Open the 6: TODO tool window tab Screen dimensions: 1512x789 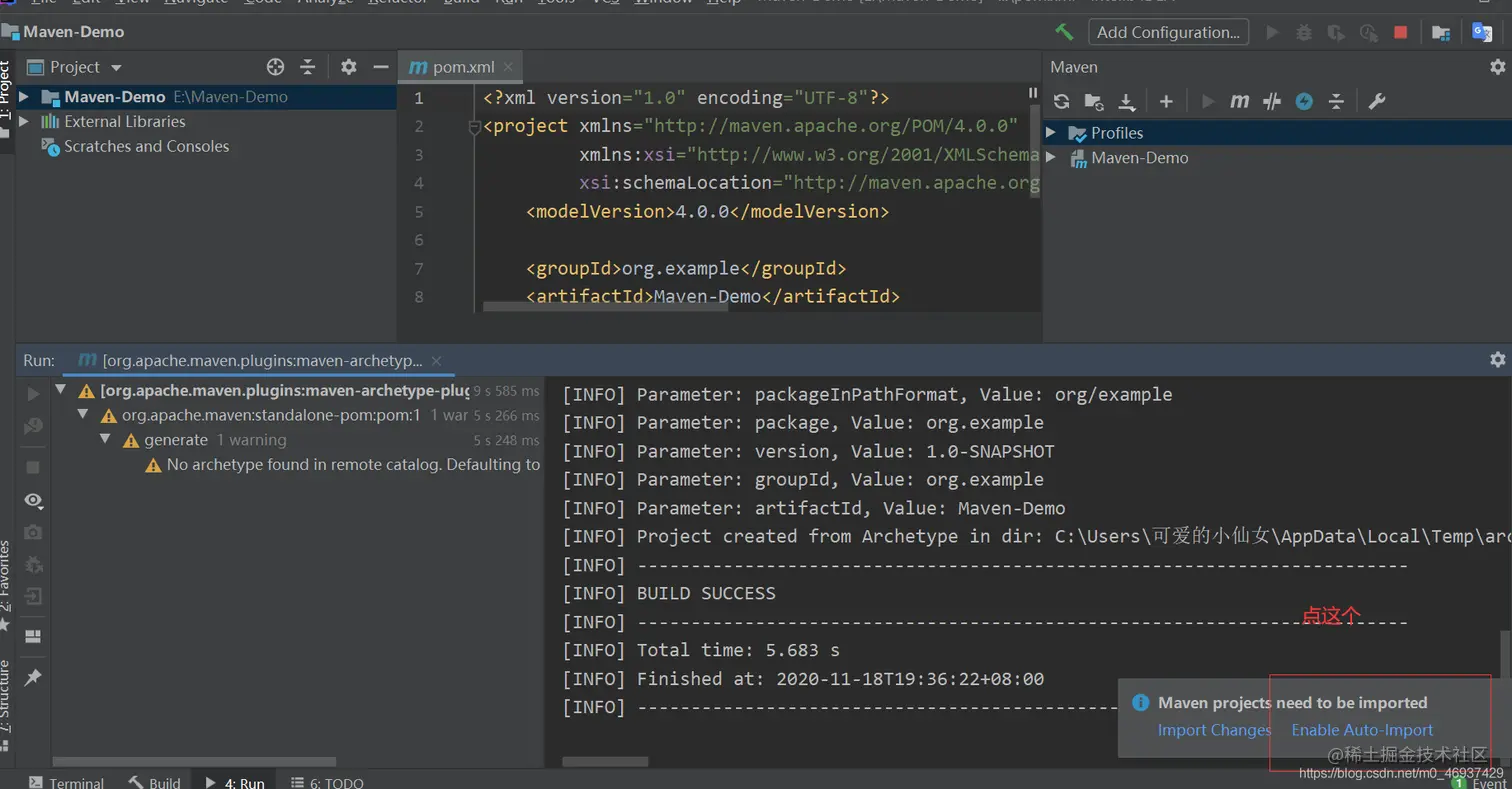327,782
